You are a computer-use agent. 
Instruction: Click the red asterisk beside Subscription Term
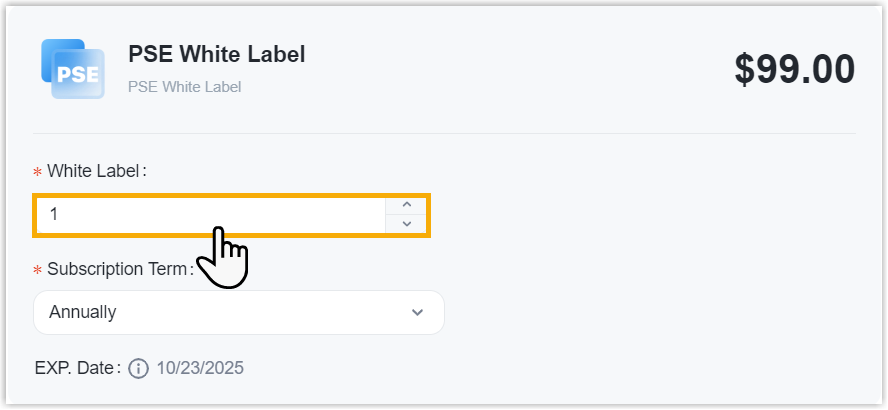tap(38, 271)
